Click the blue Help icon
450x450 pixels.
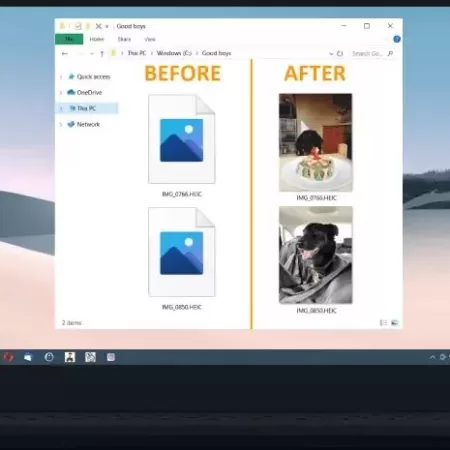point(397,39)
